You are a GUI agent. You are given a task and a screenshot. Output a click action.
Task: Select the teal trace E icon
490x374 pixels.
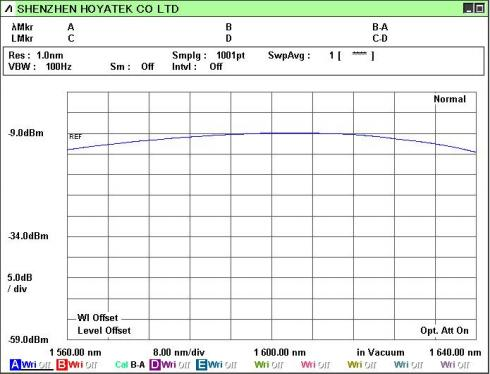coord(201,365)
